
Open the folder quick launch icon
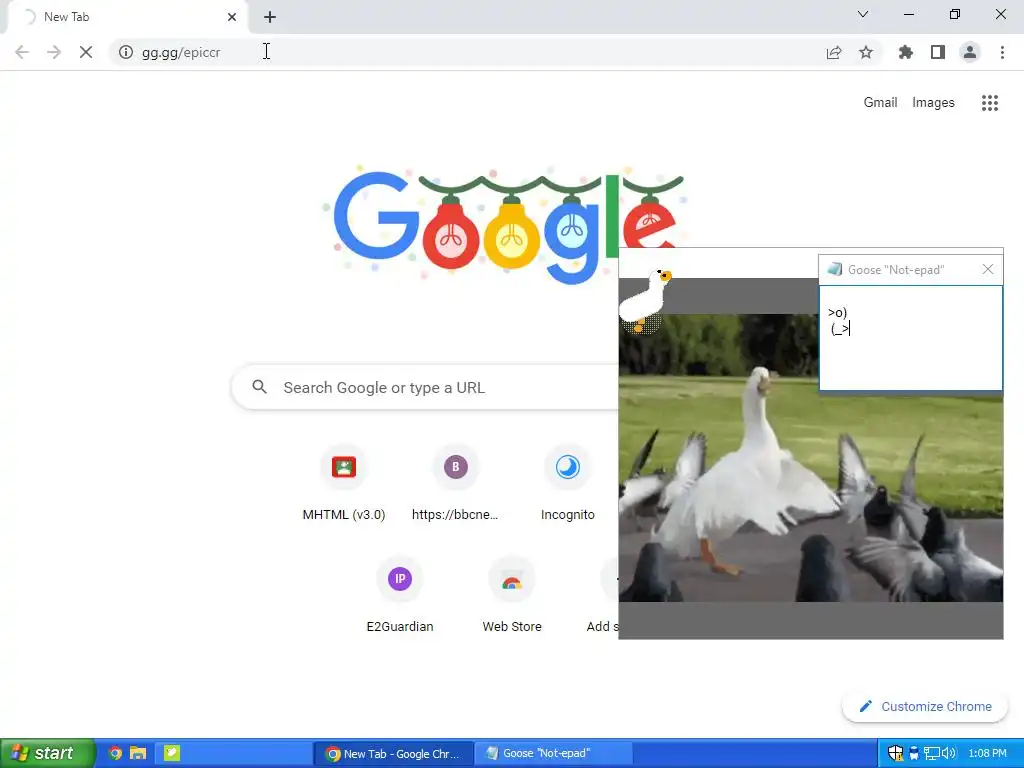pyautogui.click(x=138, y=753)
